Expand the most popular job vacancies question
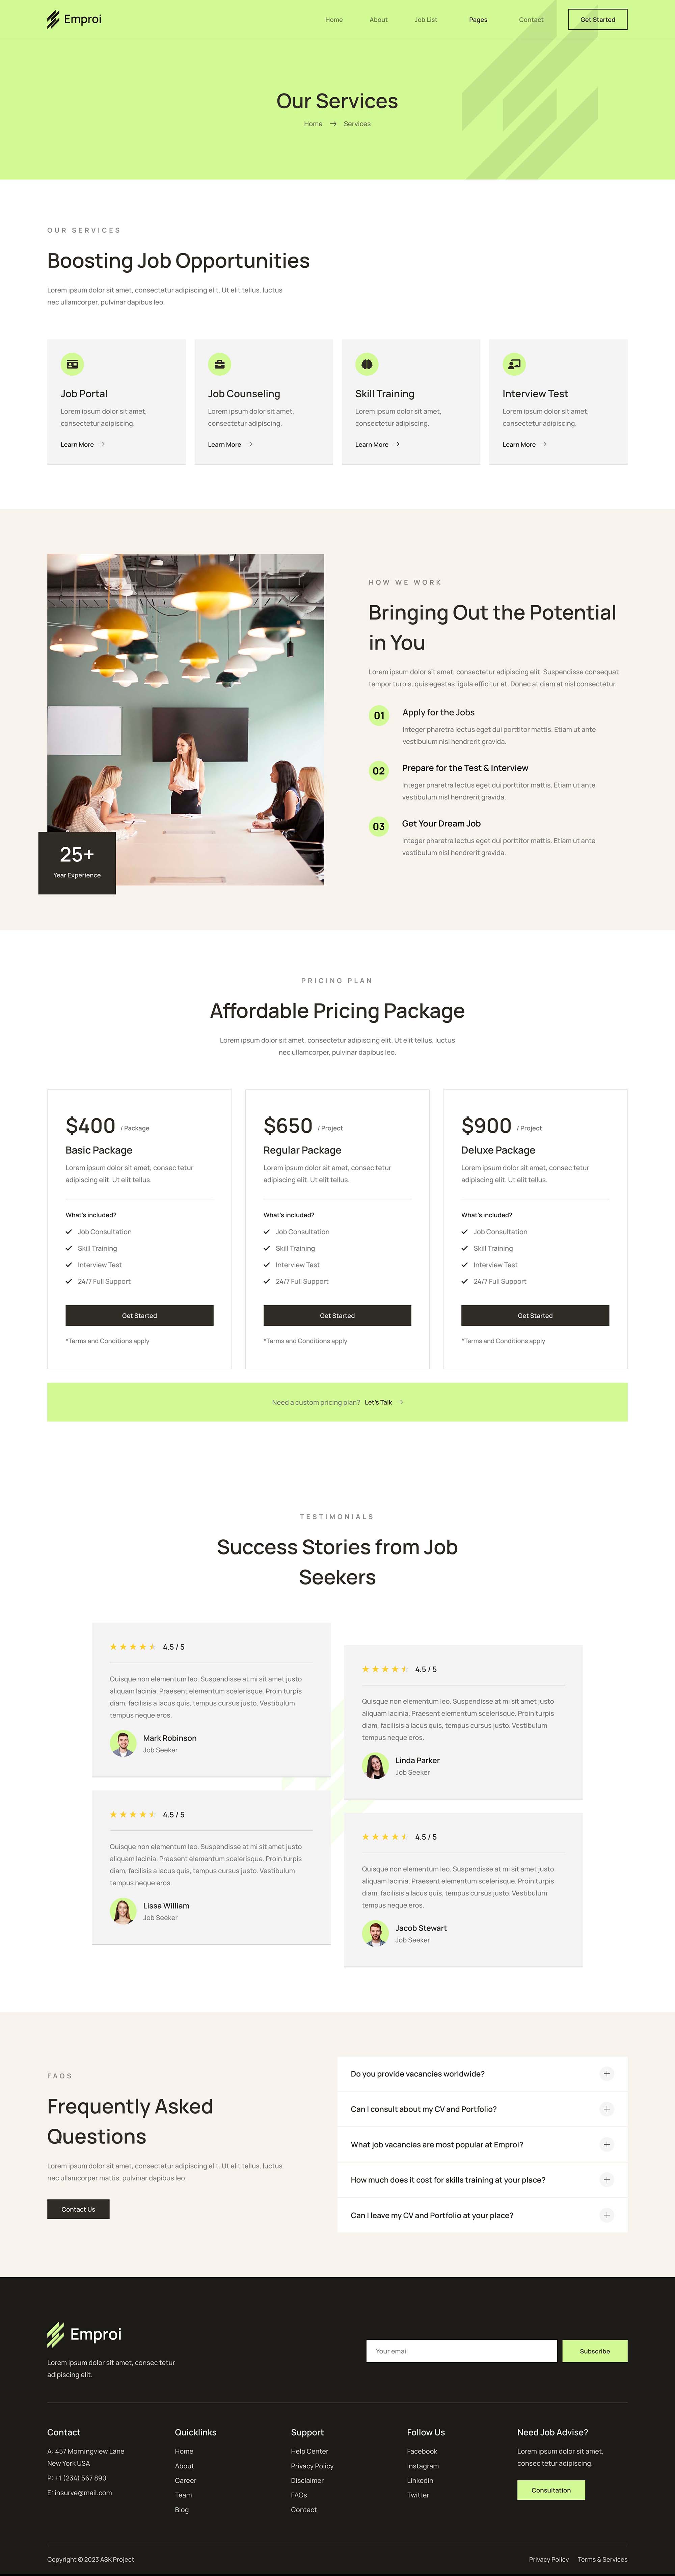The image size is (675, 2576). (x=607, y=2144)
